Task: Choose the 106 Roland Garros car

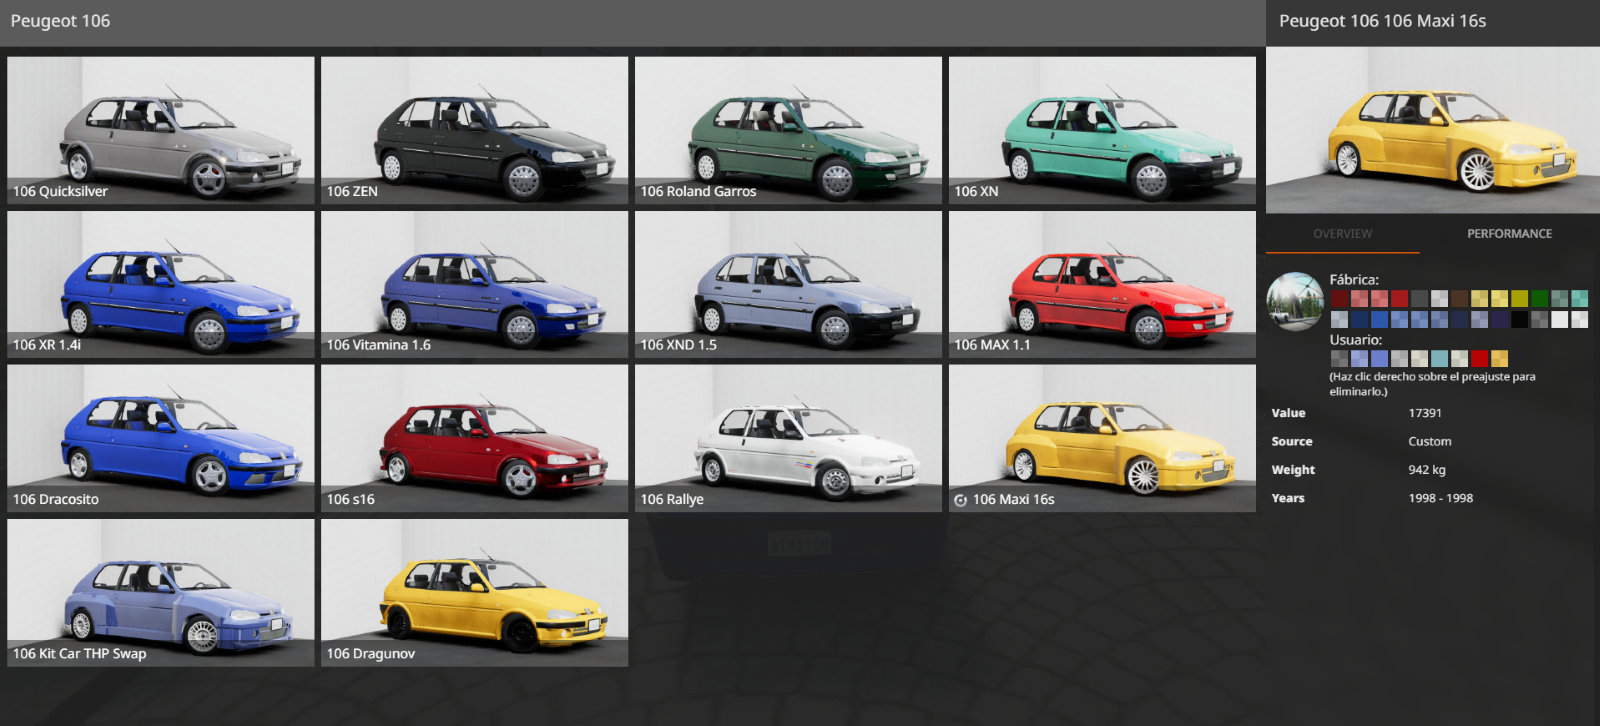Action: pyautogui.click(x=788, y=130)
